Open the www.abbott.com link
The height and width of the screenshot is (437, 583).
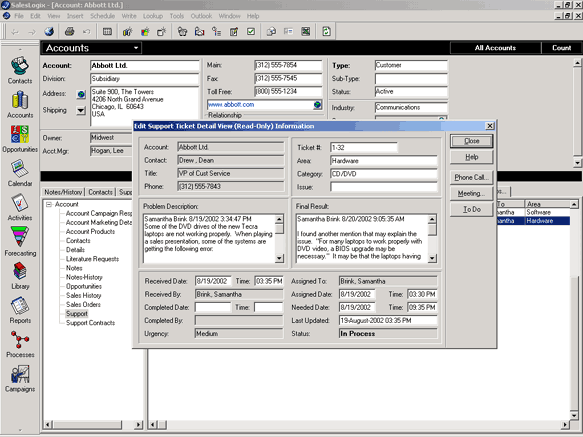click(x=231, y=105)
